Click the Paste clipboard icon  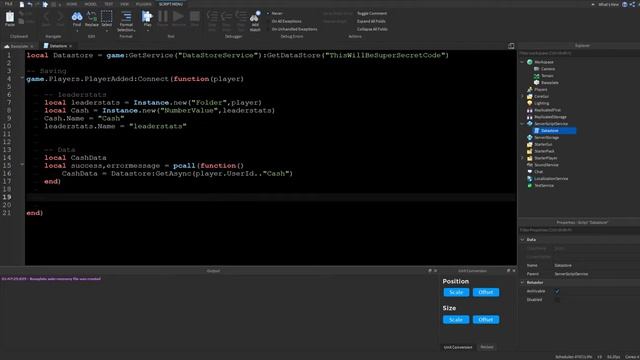click(10, 18)
